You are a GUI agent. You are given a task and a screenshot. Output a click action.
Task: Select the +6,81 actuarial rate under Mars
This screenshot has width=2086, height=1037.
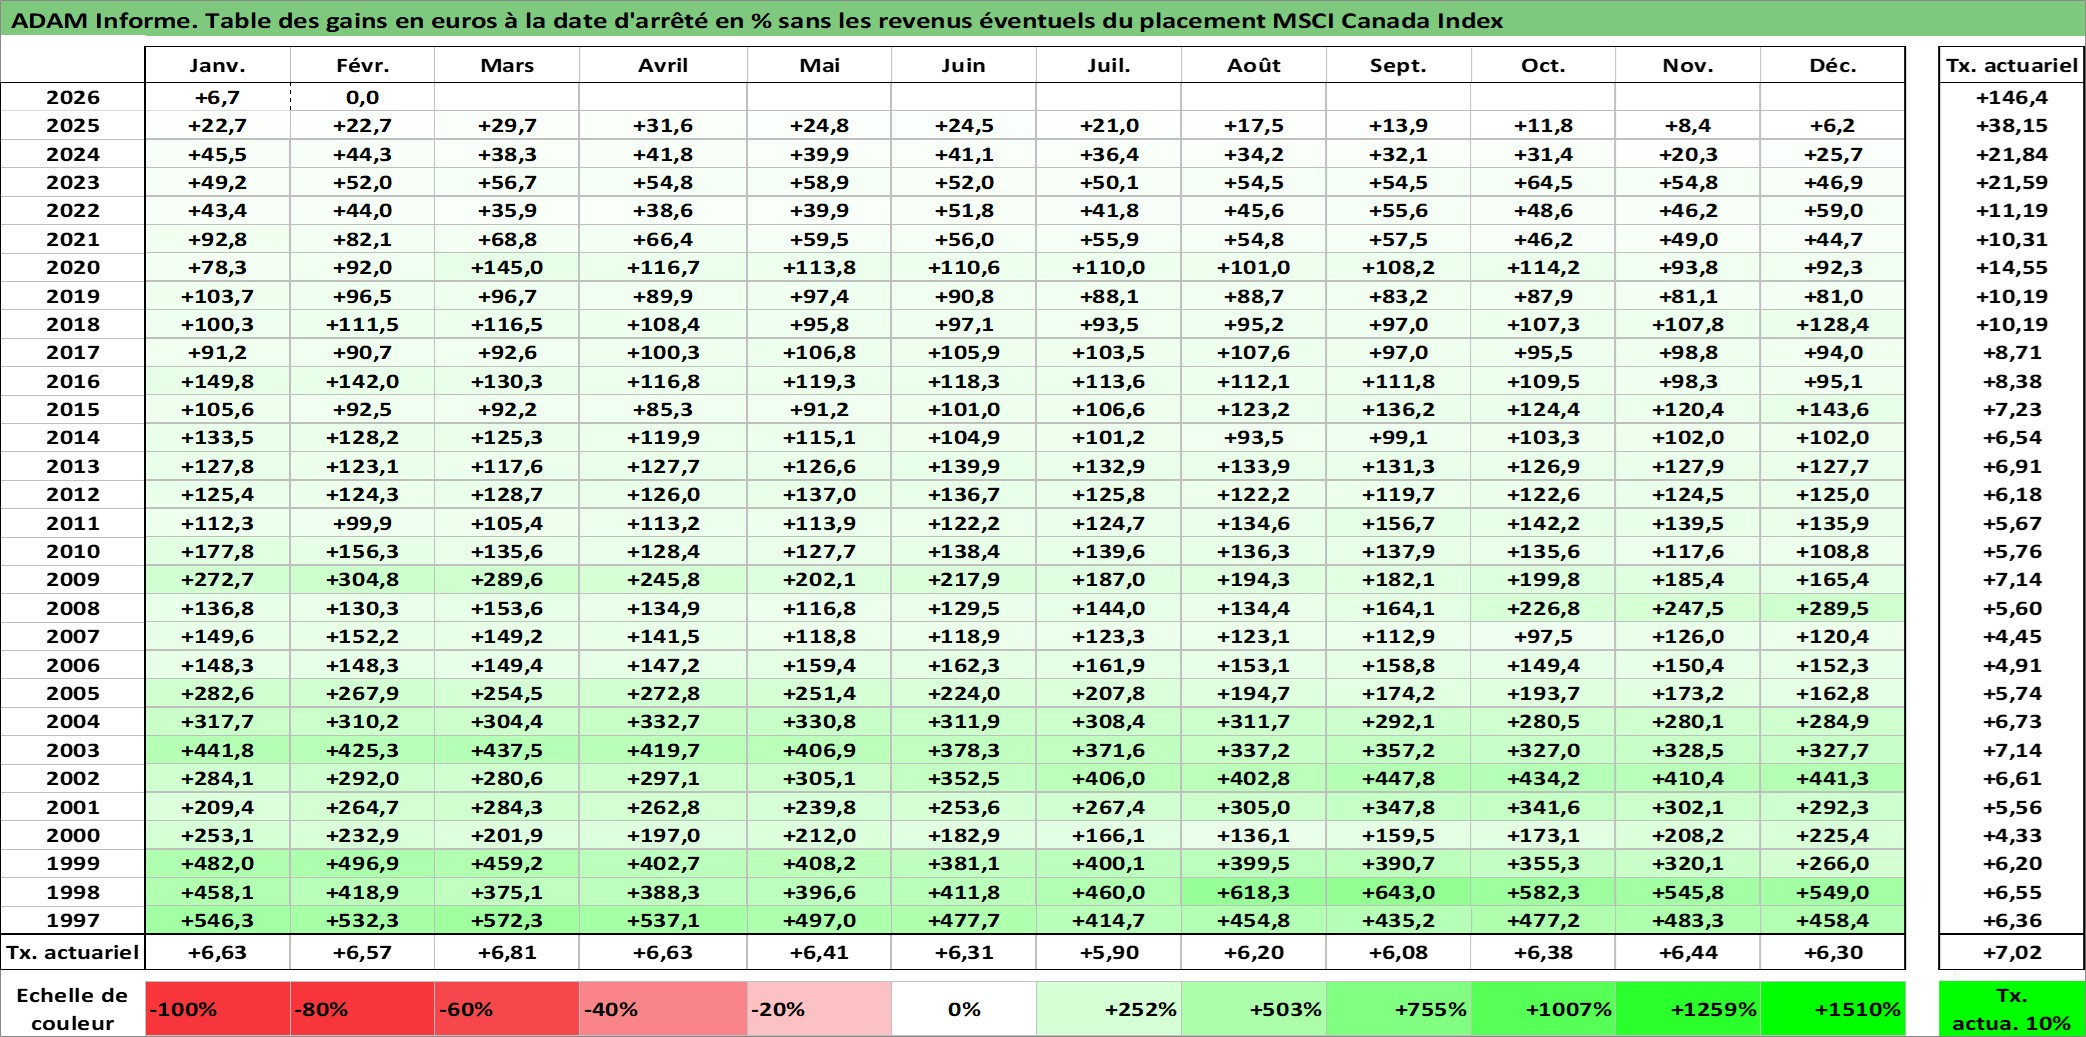pos(507,952)
